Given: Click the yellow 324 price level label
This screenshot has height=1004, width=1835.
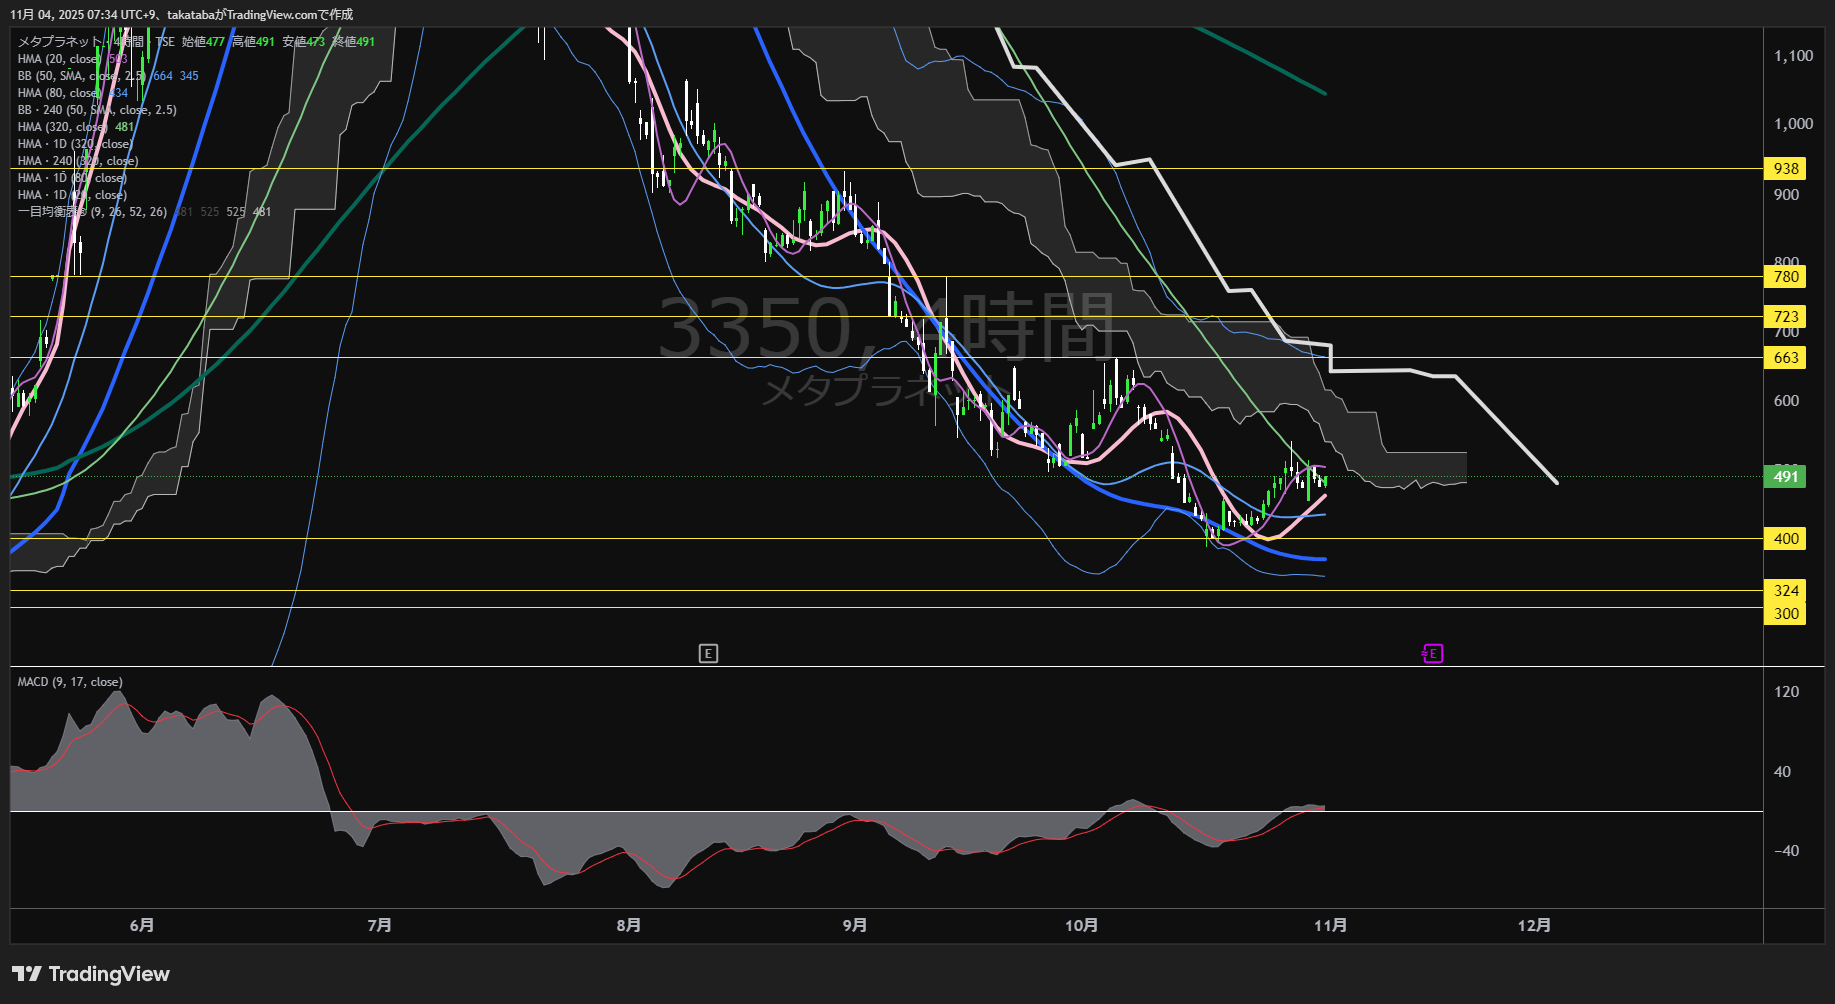Looking at the screenshot, I should click(x=1785, y=591).
